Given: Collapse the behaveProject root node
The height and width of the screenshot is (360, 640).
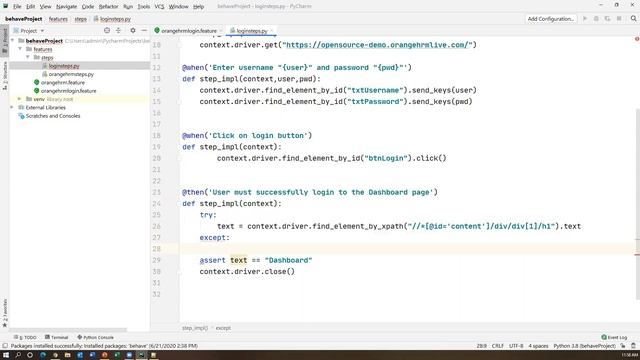Looking at the screenshot, I should 13,41.
